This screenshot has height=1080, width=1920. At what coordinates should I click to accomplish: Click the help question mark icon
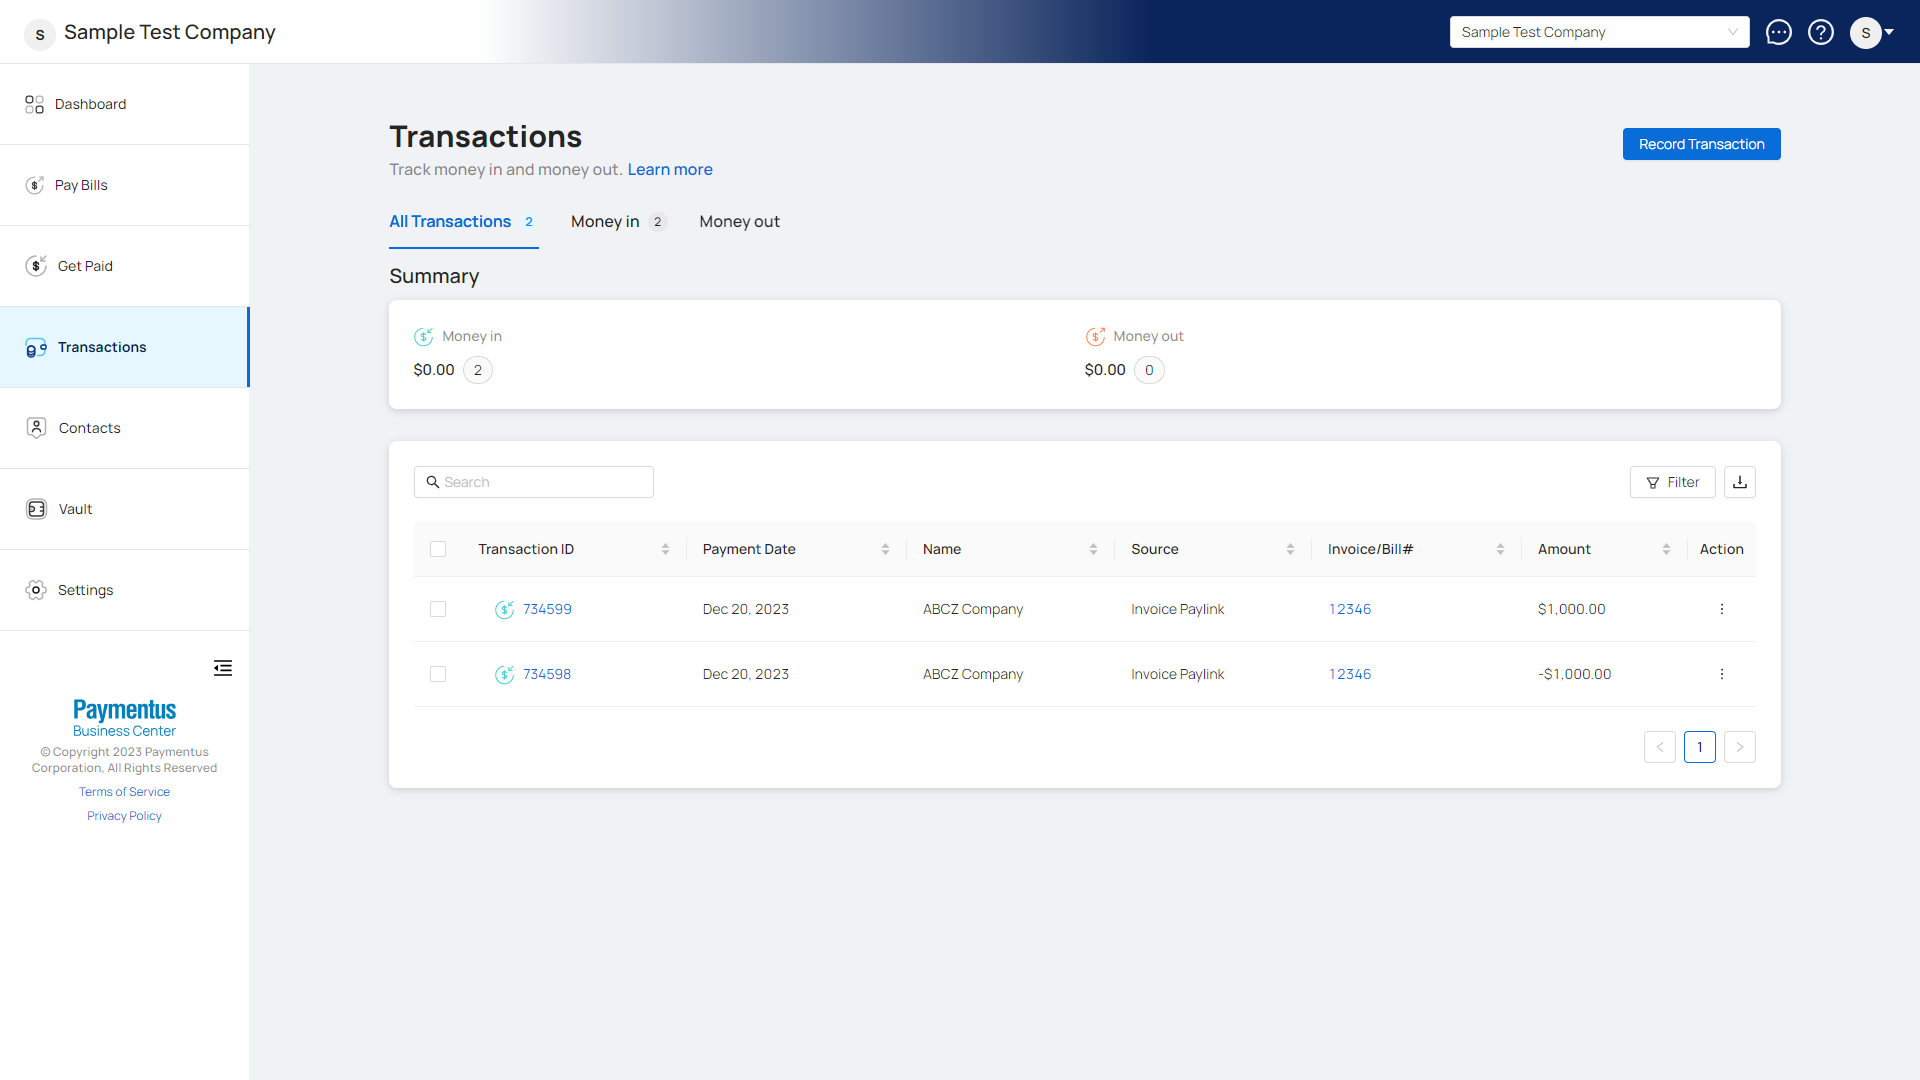tap(1821, 32)
